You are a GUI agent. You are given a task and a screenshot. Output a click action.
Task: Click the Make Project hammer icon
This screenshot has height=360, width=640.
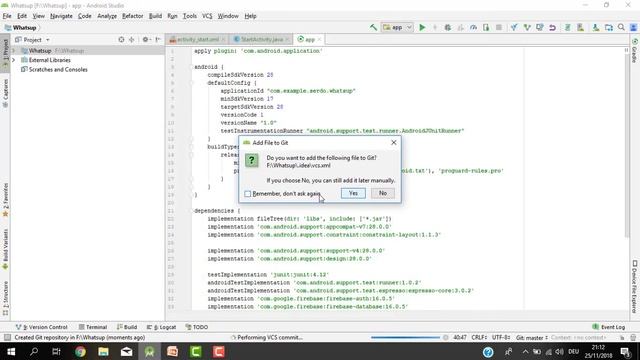pos(373,27)
